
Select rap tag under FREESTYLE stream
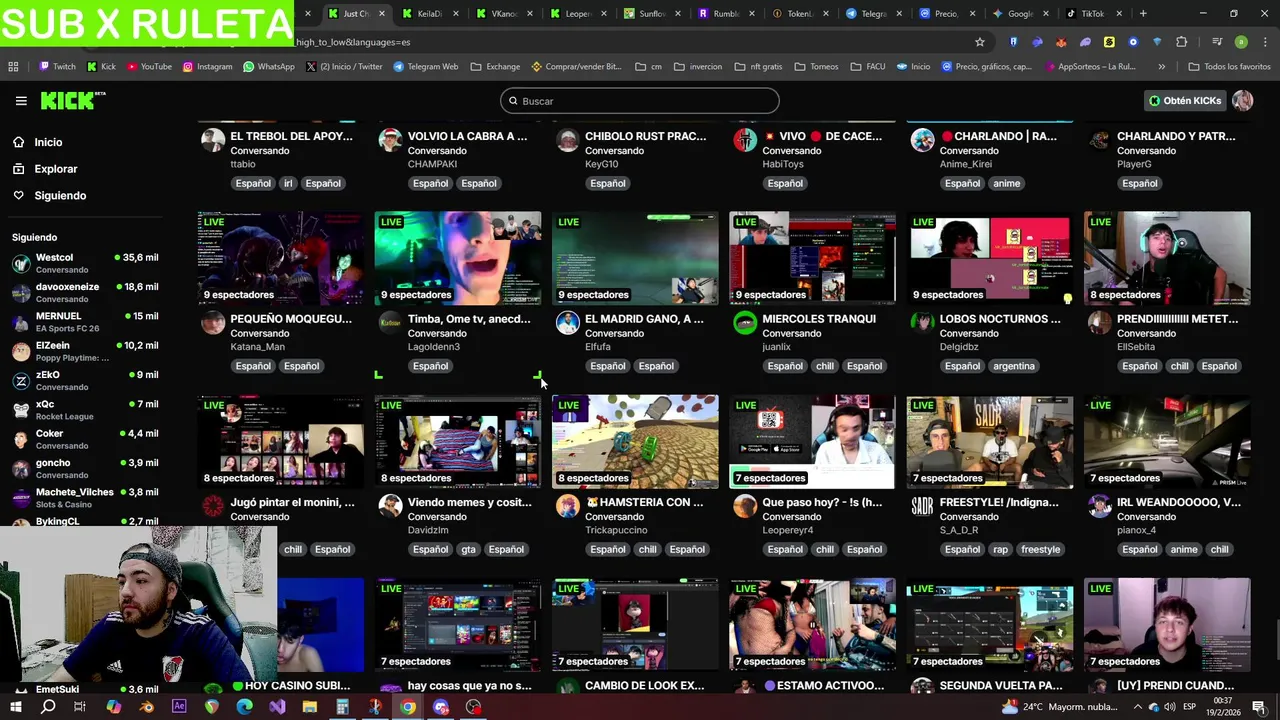point(1000,549)
